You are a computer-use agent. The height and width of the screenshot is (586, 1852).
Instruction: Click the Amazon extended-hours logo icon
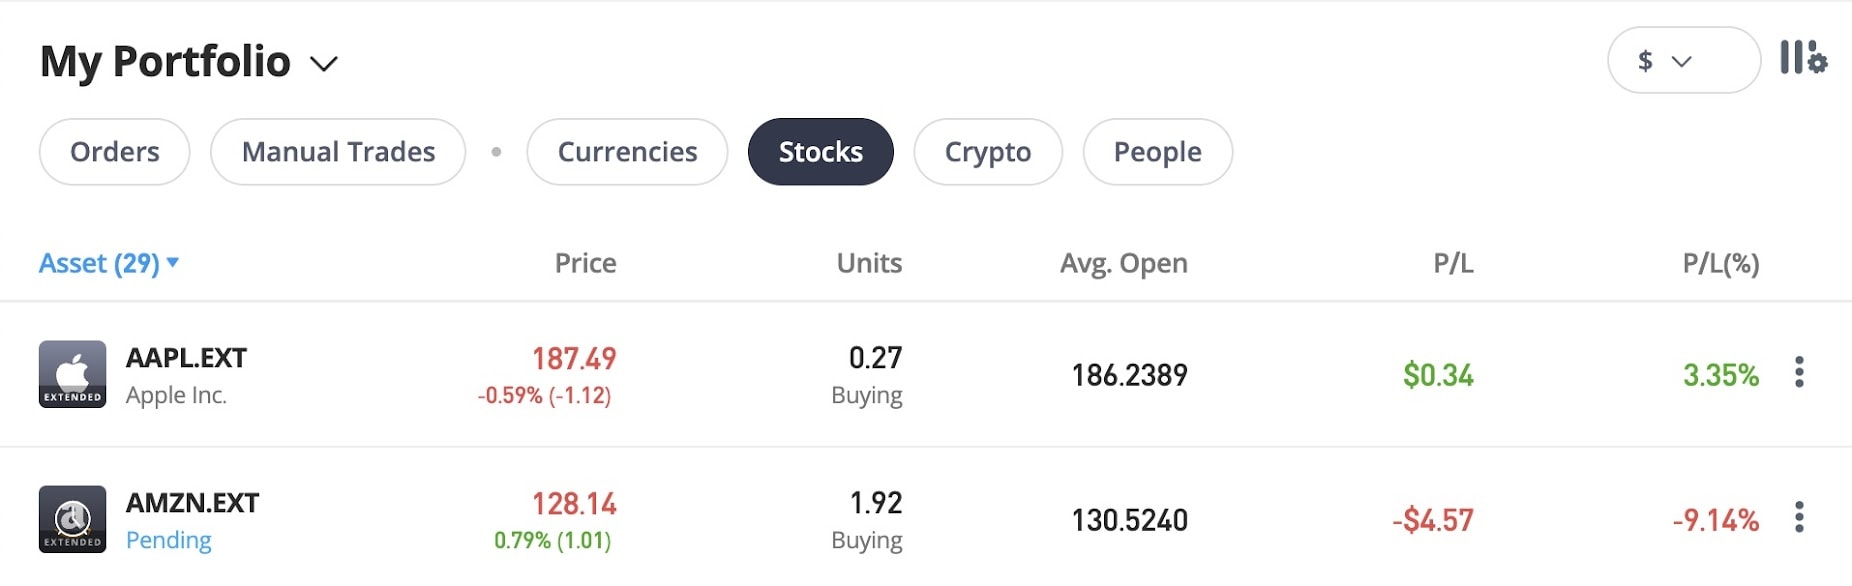pos(72,519)
